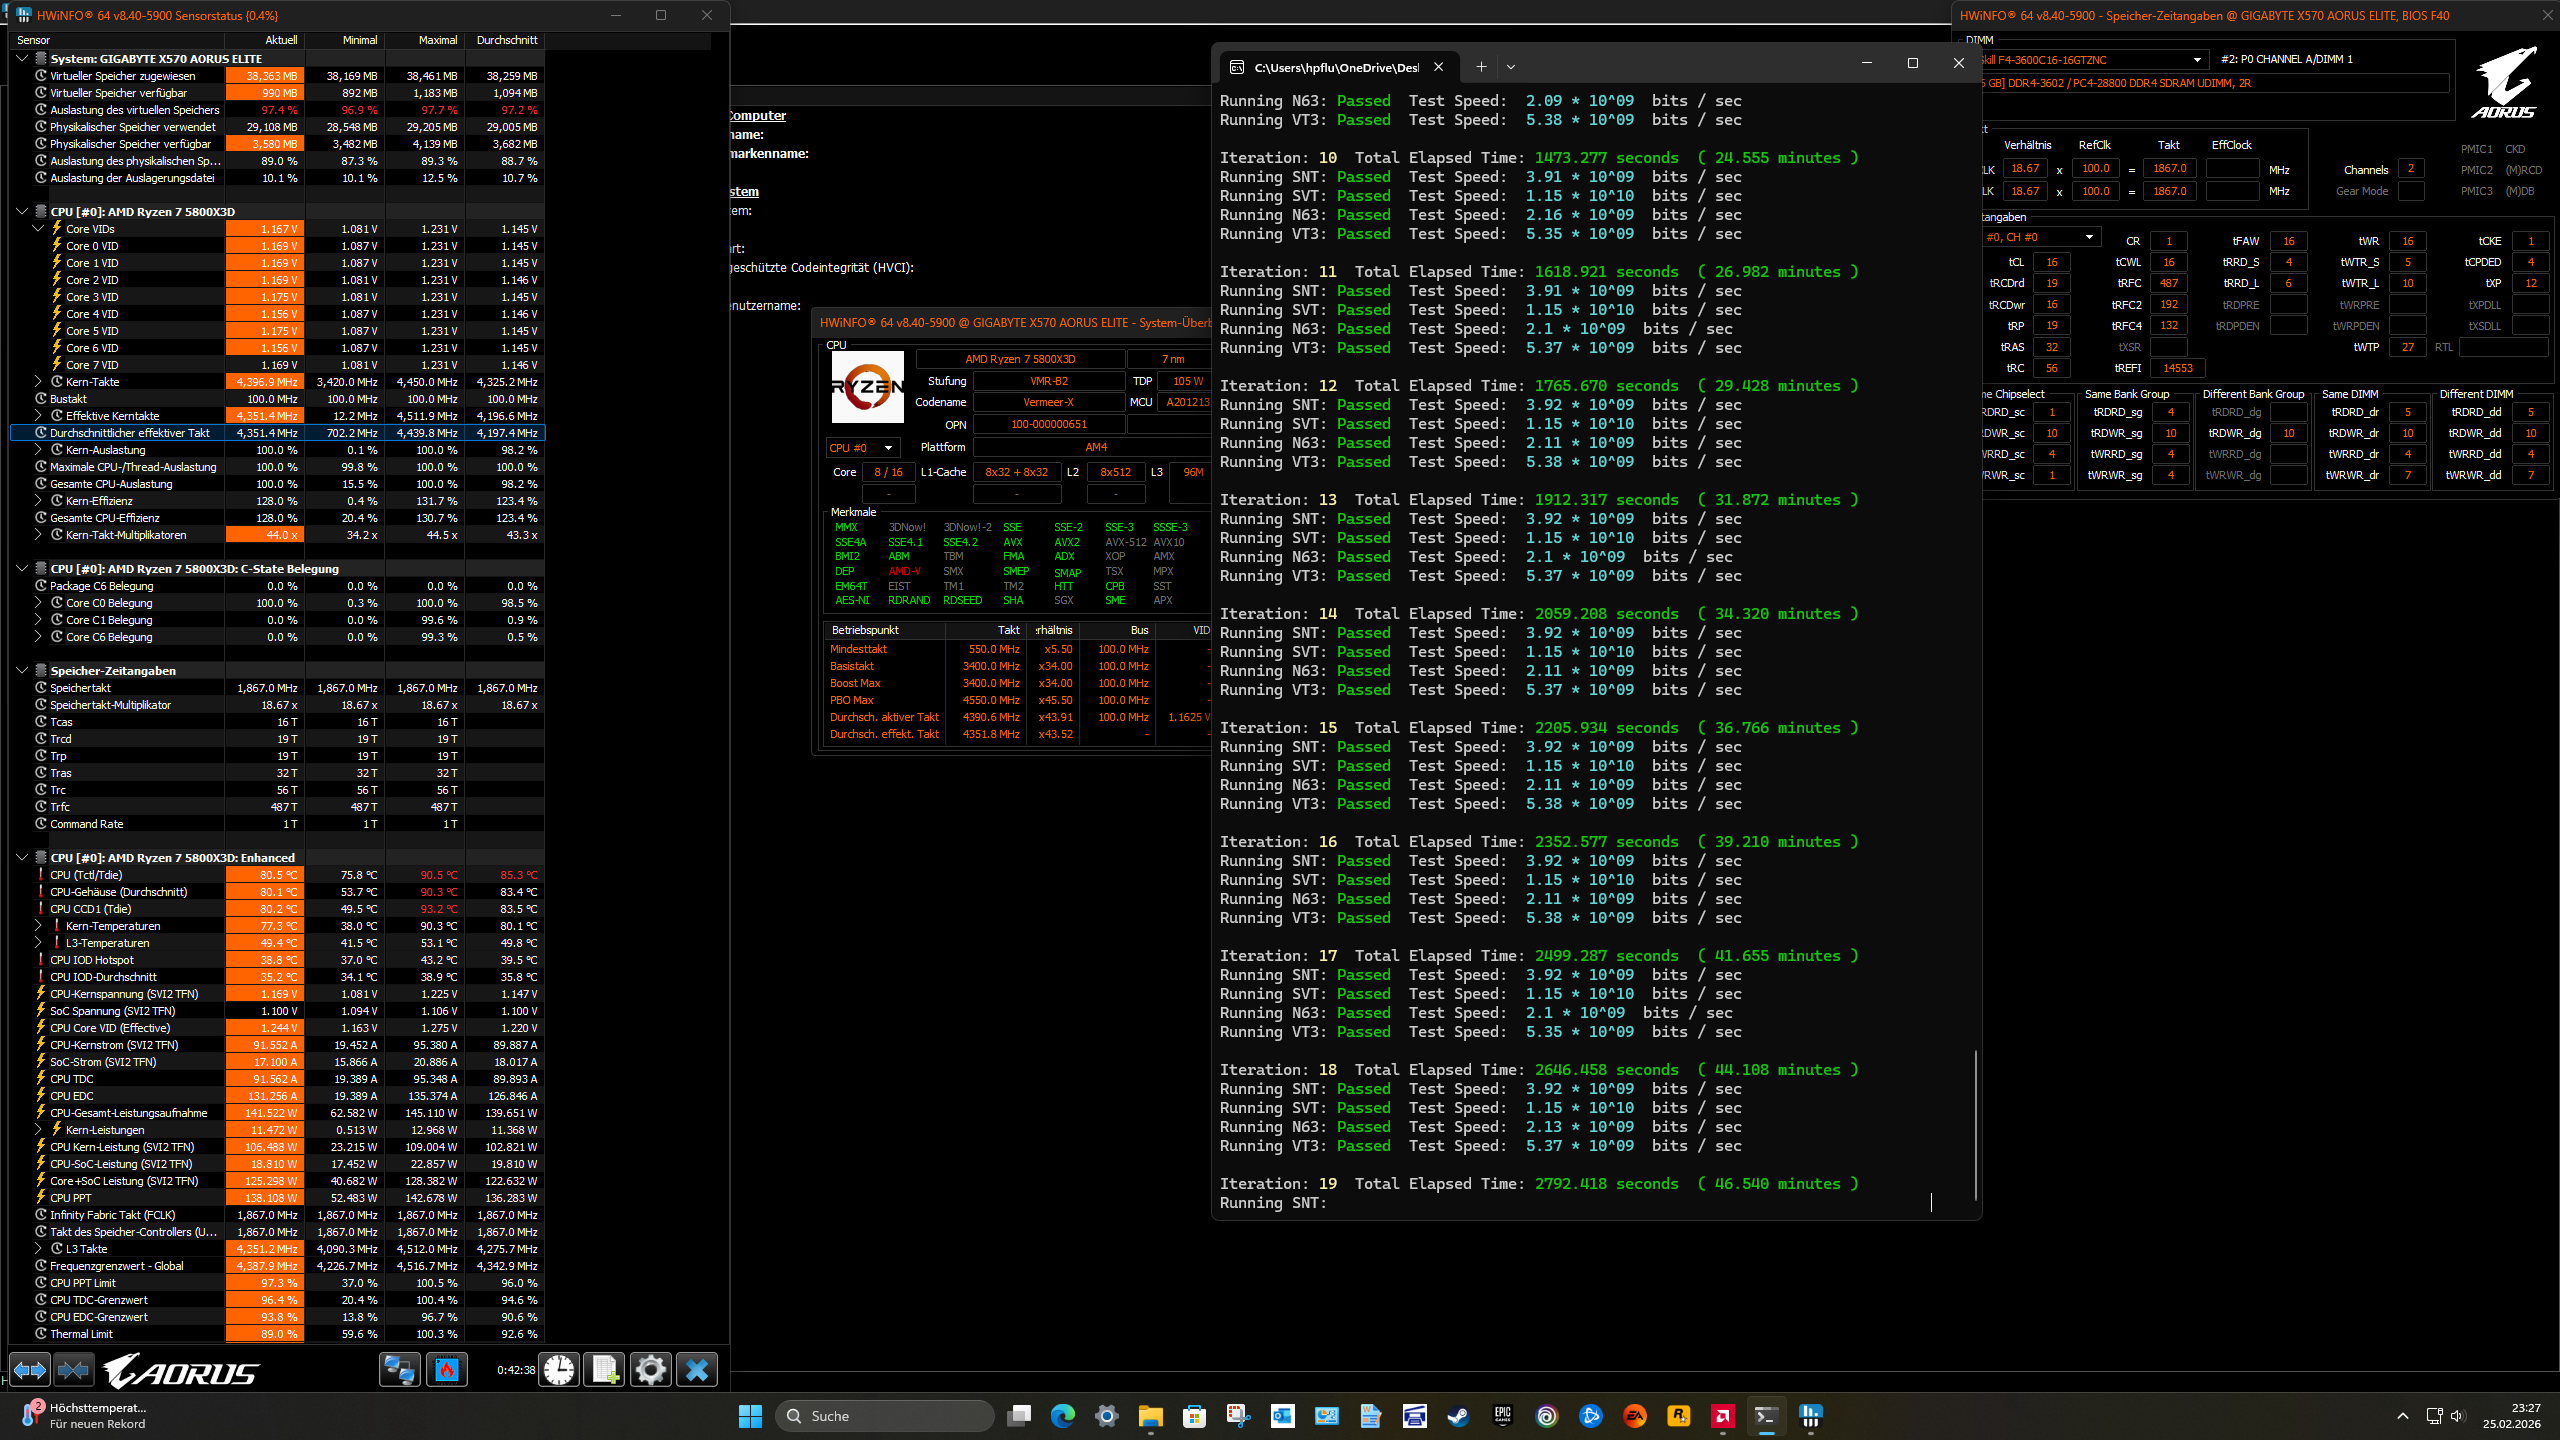Click the flame chip stress icon
Screen dimensions: 2560x1440
[x=446, y=1369]
